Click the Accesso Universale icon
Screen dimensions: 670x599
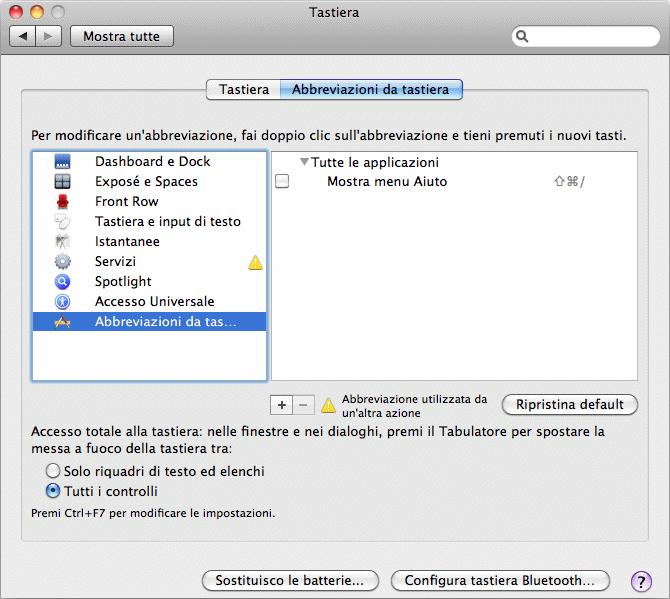click(62, 302)
